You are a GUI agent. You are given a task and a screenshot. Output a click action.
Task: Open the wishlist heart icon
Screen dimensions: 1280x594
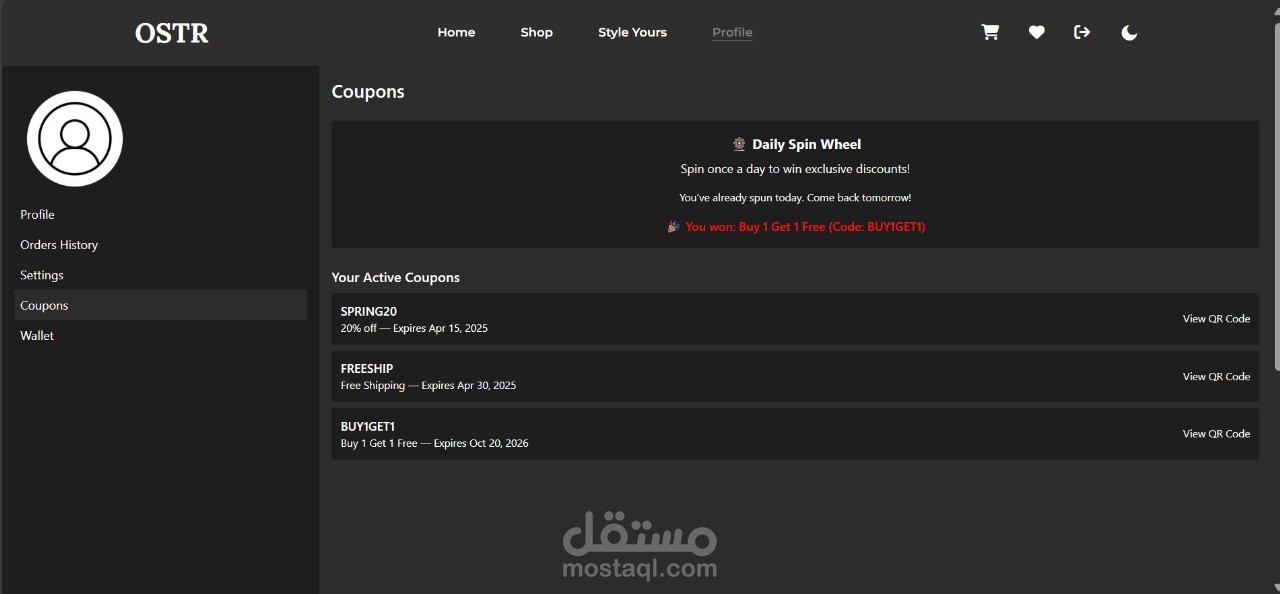[1036, 32]
